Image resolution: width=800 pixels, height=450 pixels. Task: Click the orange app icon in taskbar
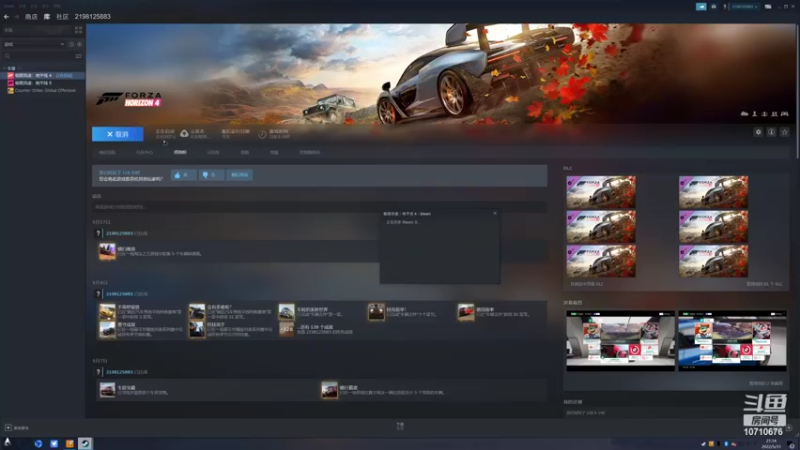pos(69,443)
